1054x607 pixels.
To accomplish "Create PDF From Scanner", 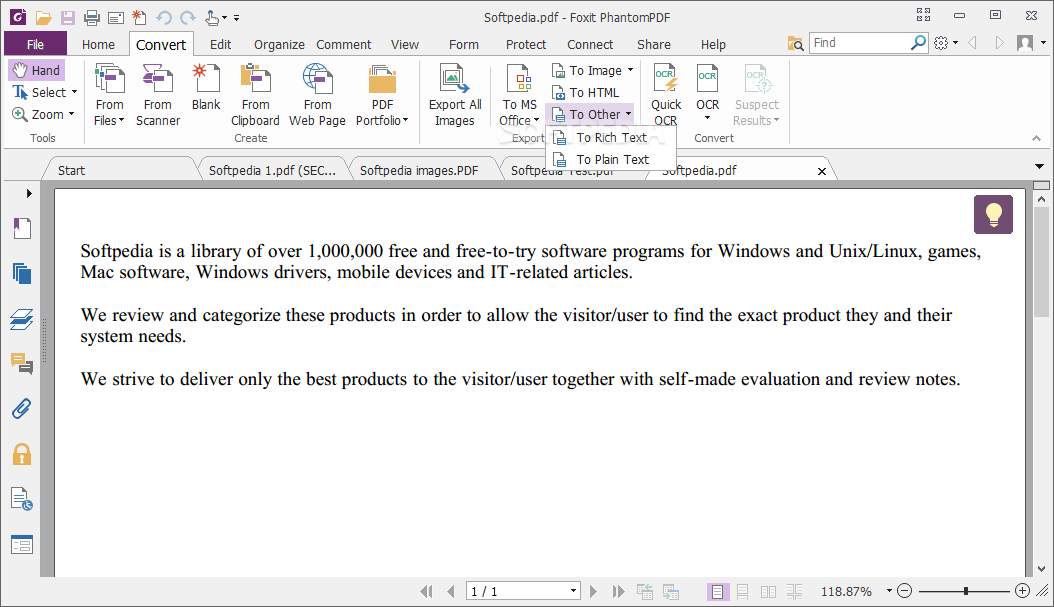I will point(158,95).
